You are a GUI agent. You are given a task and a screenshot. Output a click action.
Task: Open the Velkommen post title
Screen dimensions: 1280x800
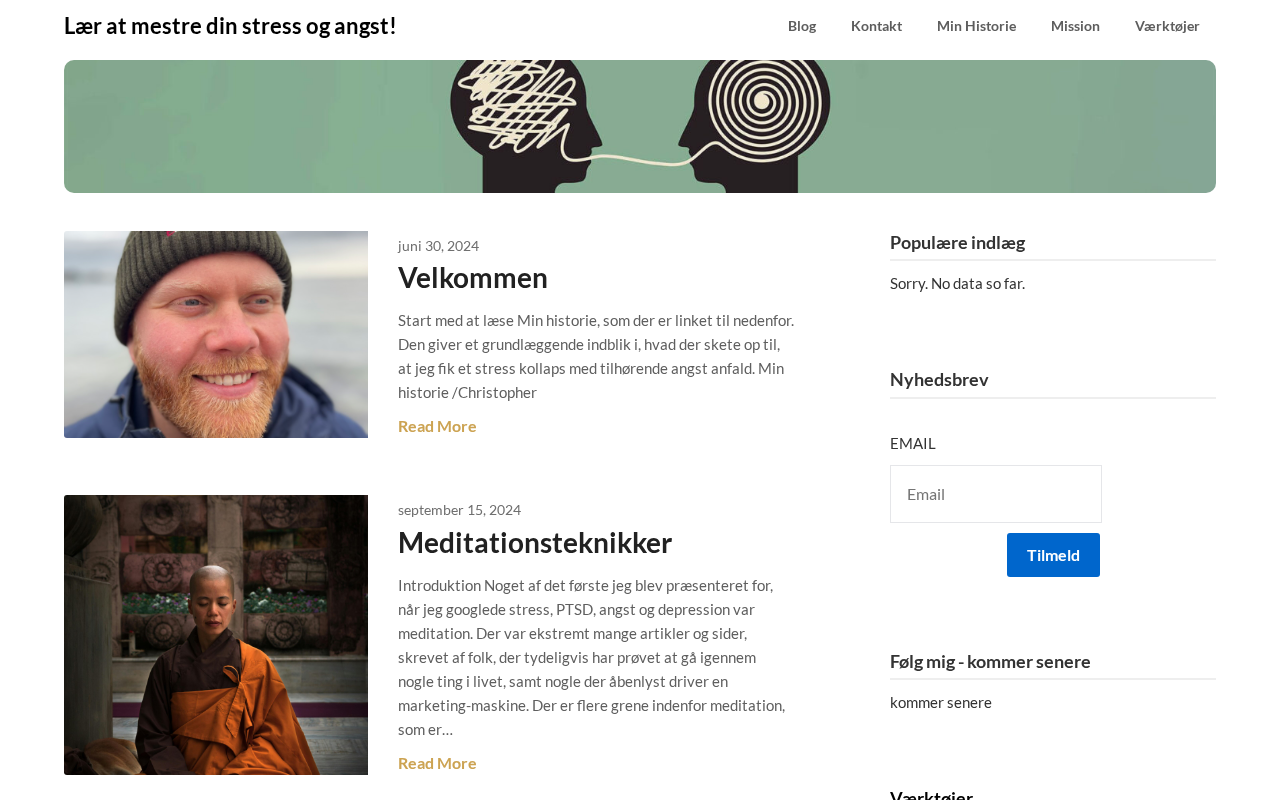(473, 277)
